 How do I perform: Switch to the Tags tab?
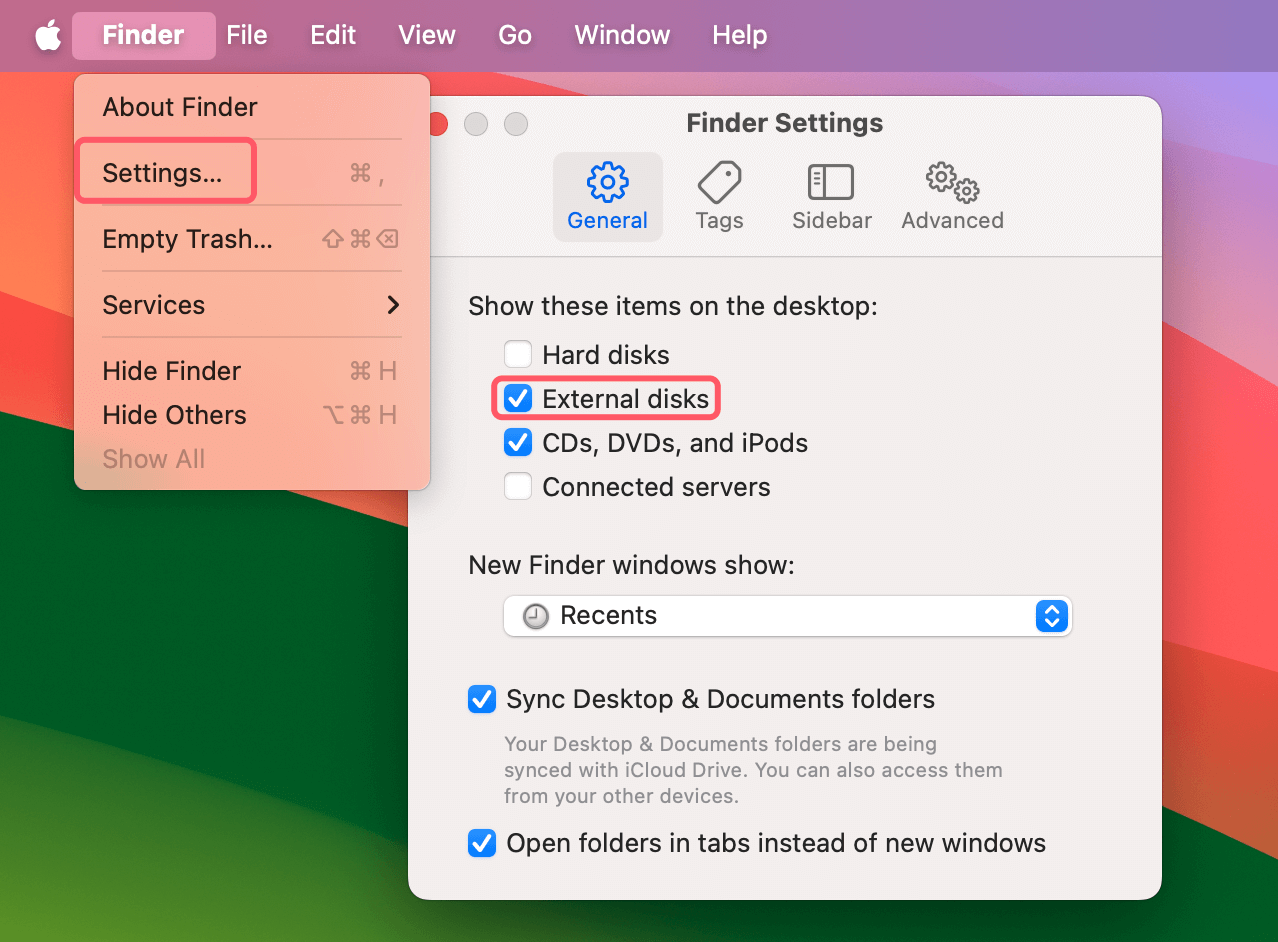pos(719,197)
